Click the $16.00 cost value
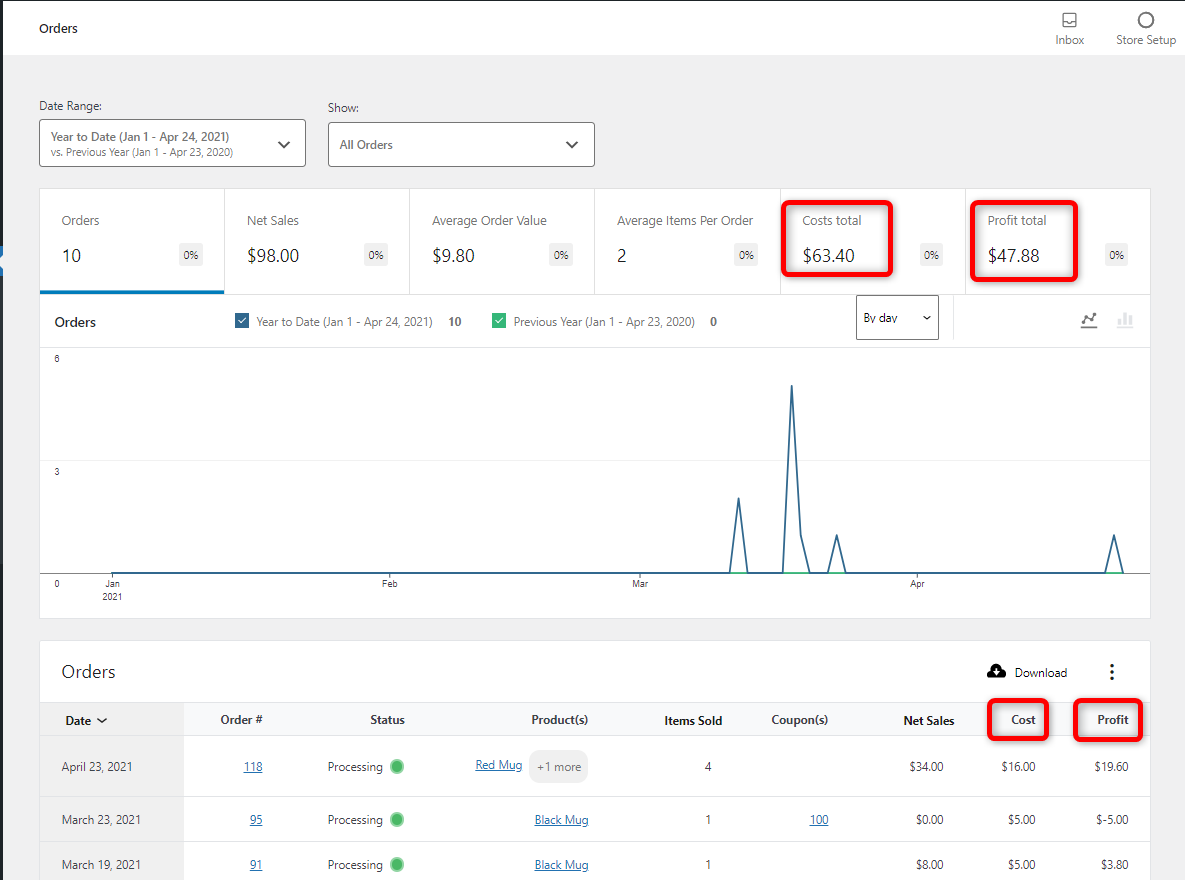The image size is (1185, 880). [x=1018, y=767]
